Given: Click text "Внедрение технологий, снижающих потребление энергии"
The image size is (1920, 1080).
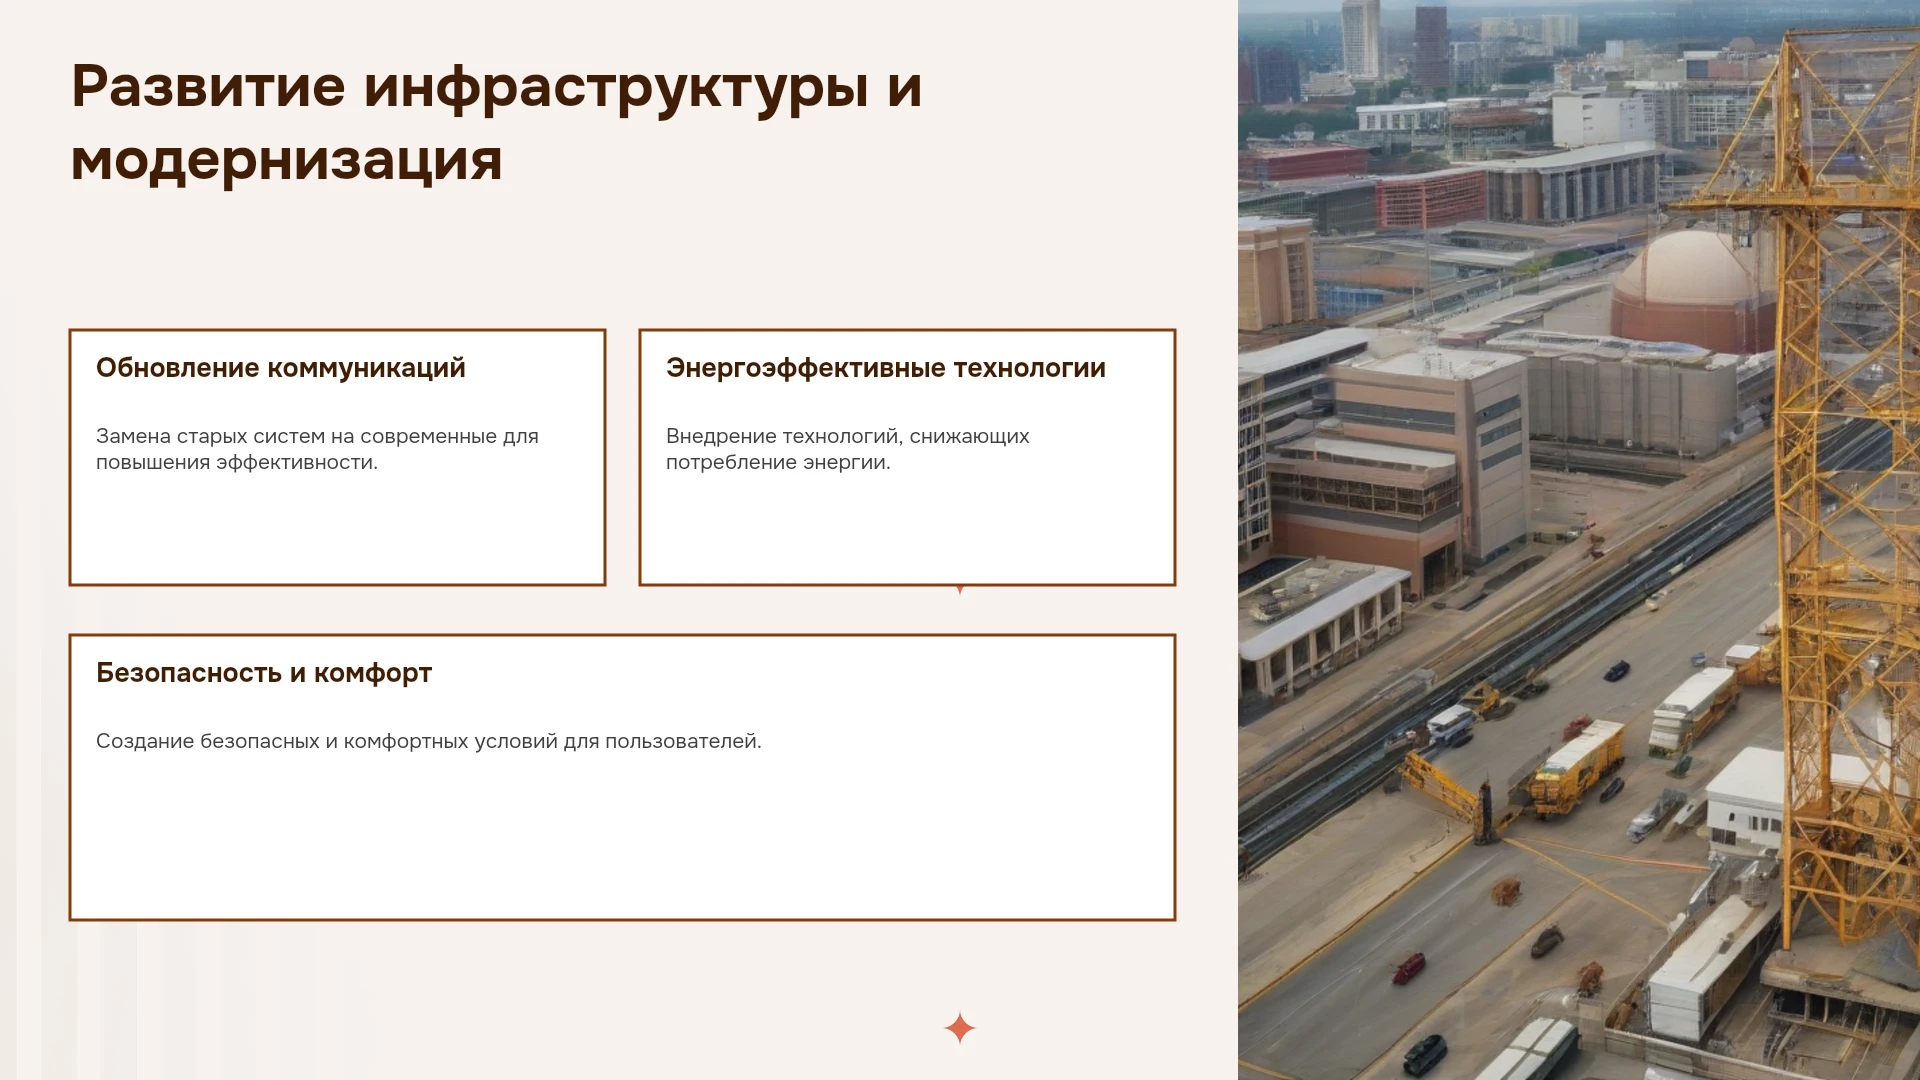Looking at the screenshot, I should 847,449.
